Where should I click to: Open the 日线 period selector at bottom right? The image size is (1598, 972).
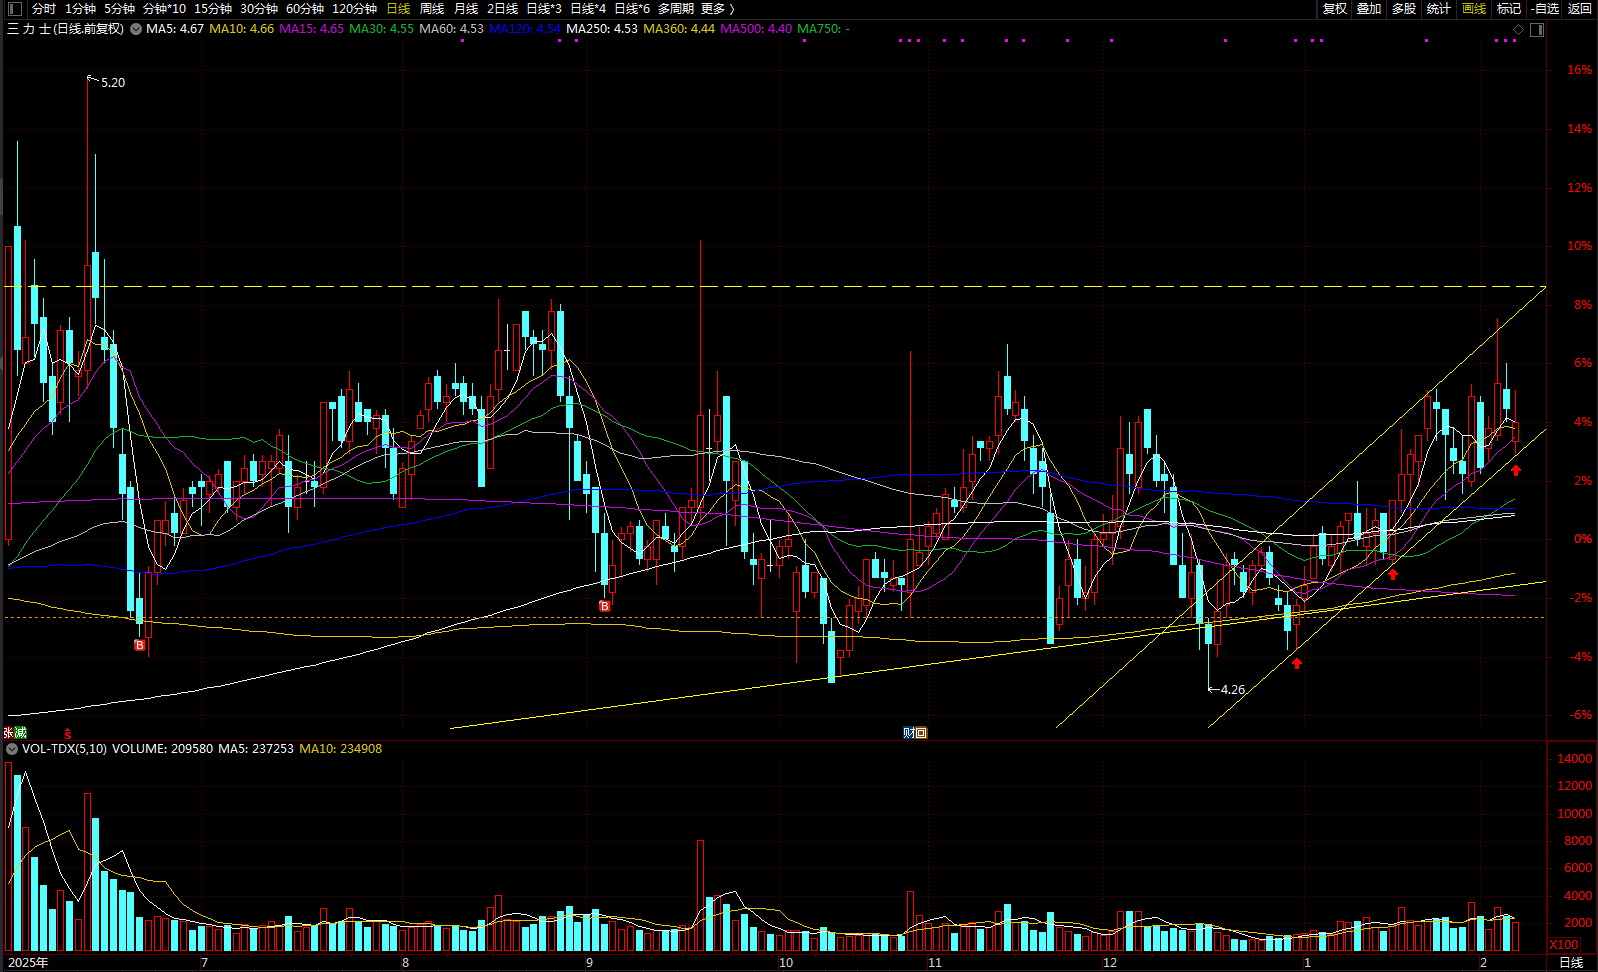(1571, 962)
